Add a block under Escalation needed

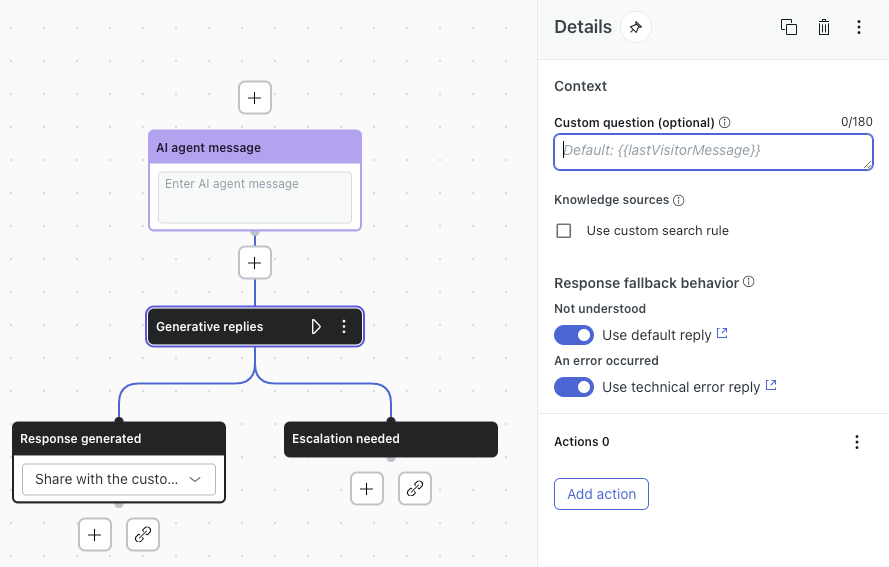tap(367, 488)
